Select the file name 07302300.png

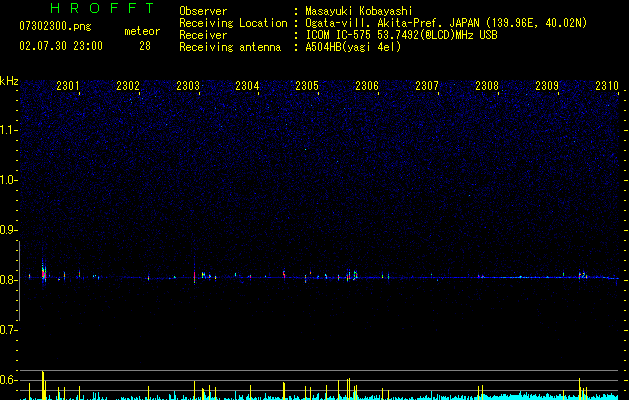(x=55, y=27)
